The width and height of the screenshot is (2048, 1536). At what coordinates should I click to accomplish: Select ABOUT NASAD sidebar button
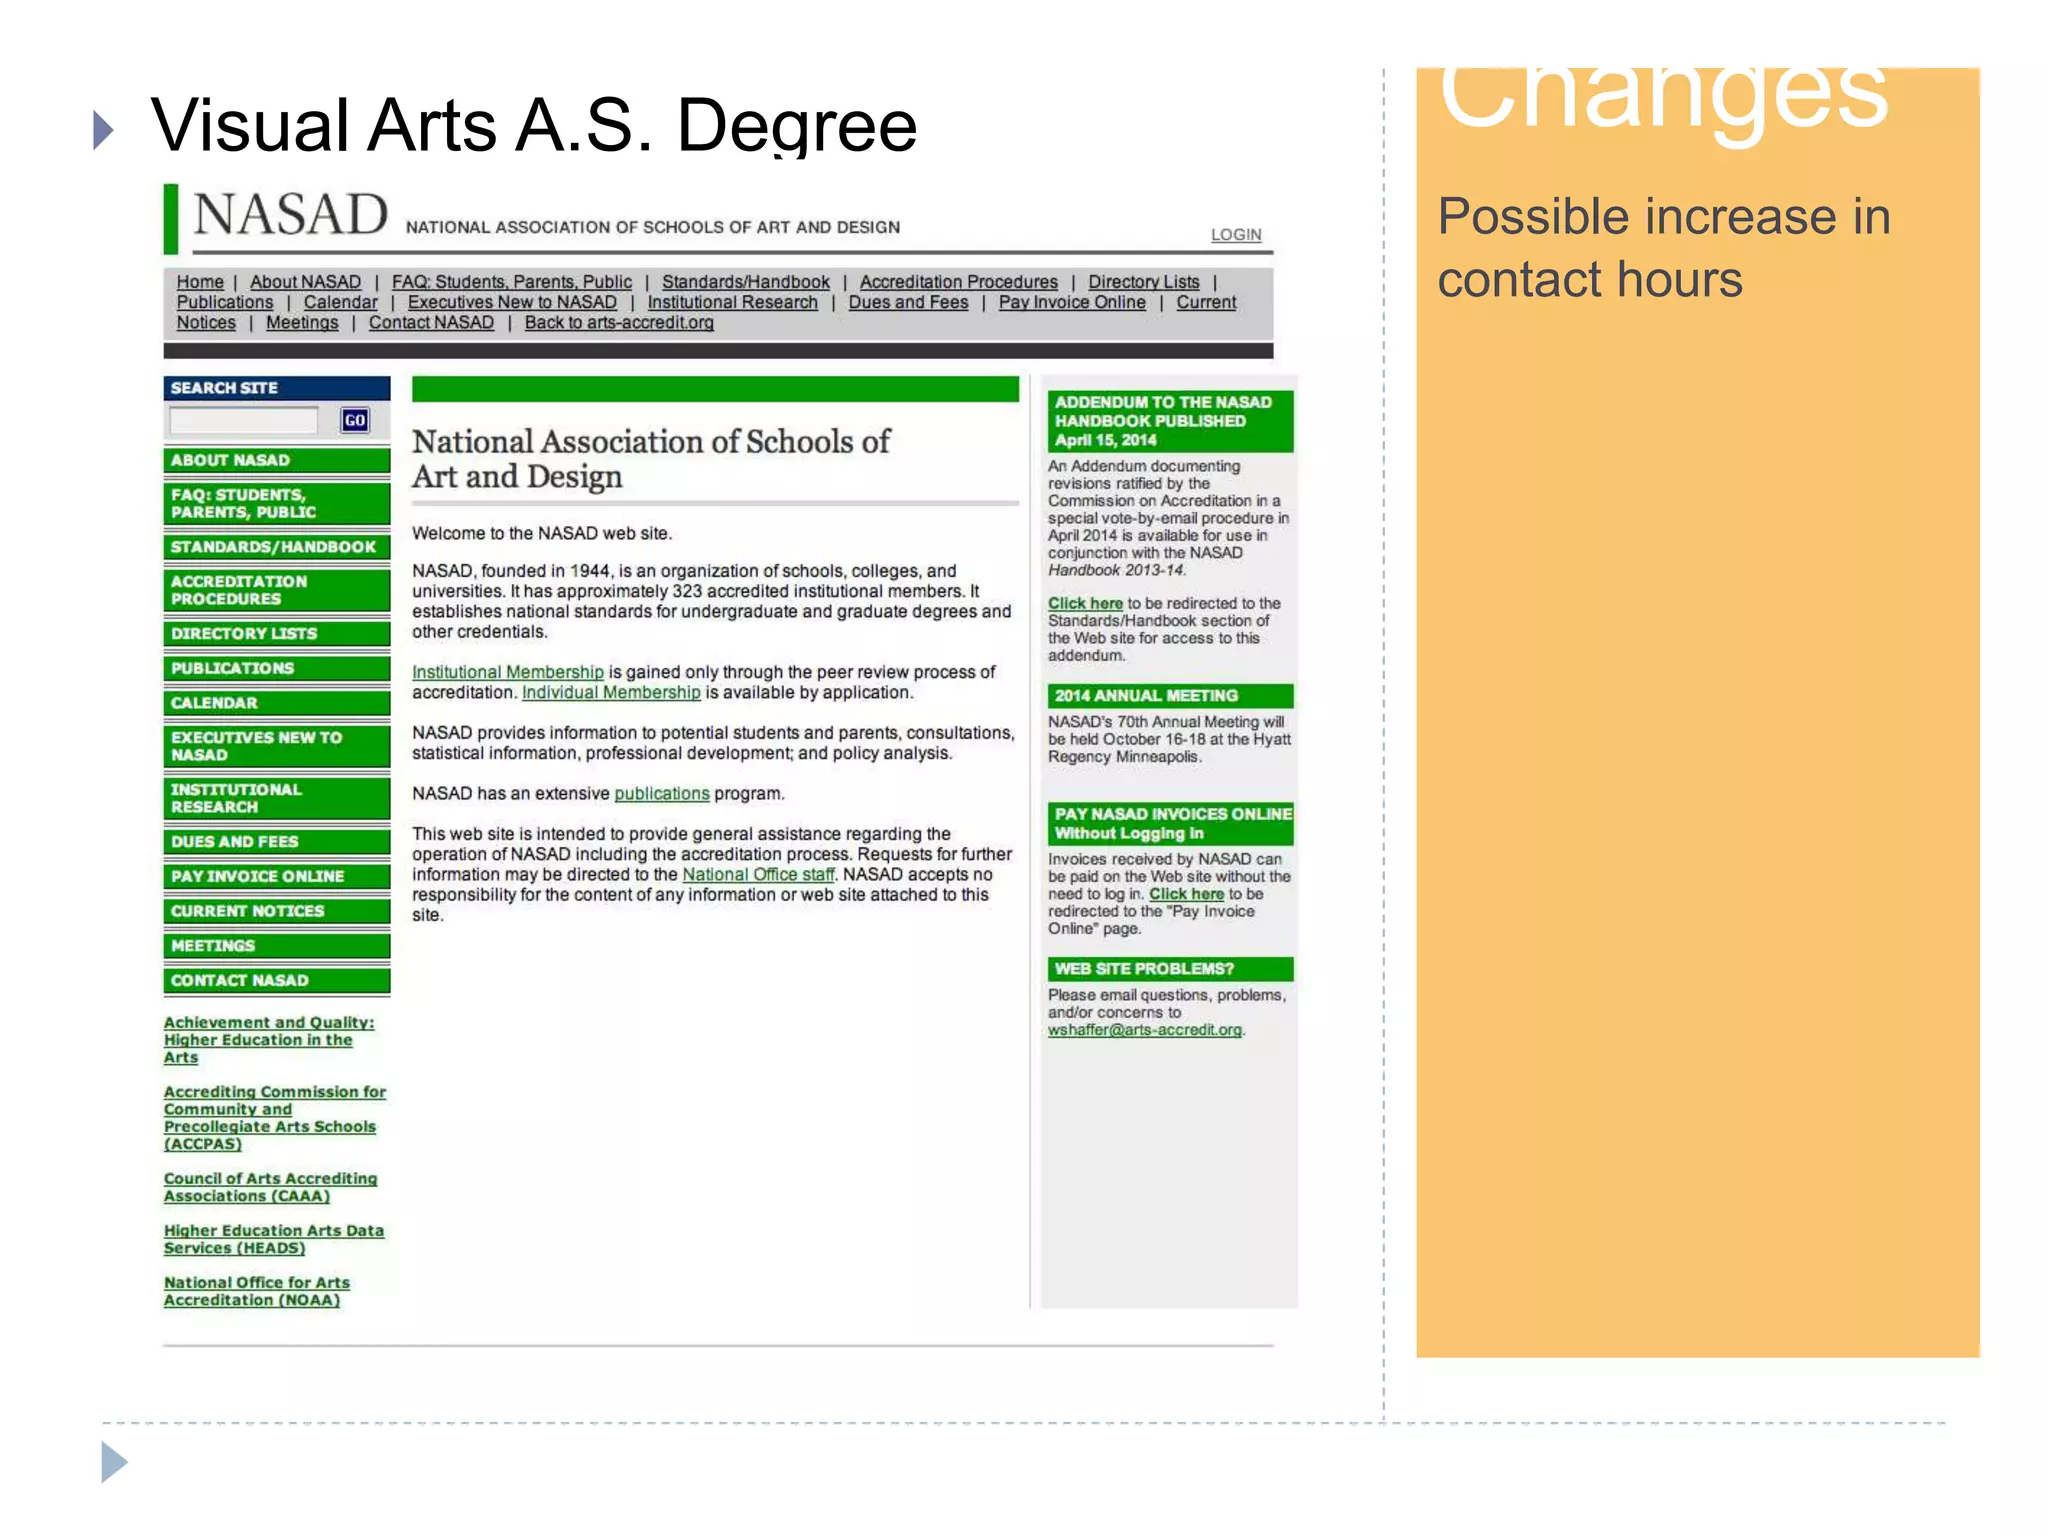(277, 460)
